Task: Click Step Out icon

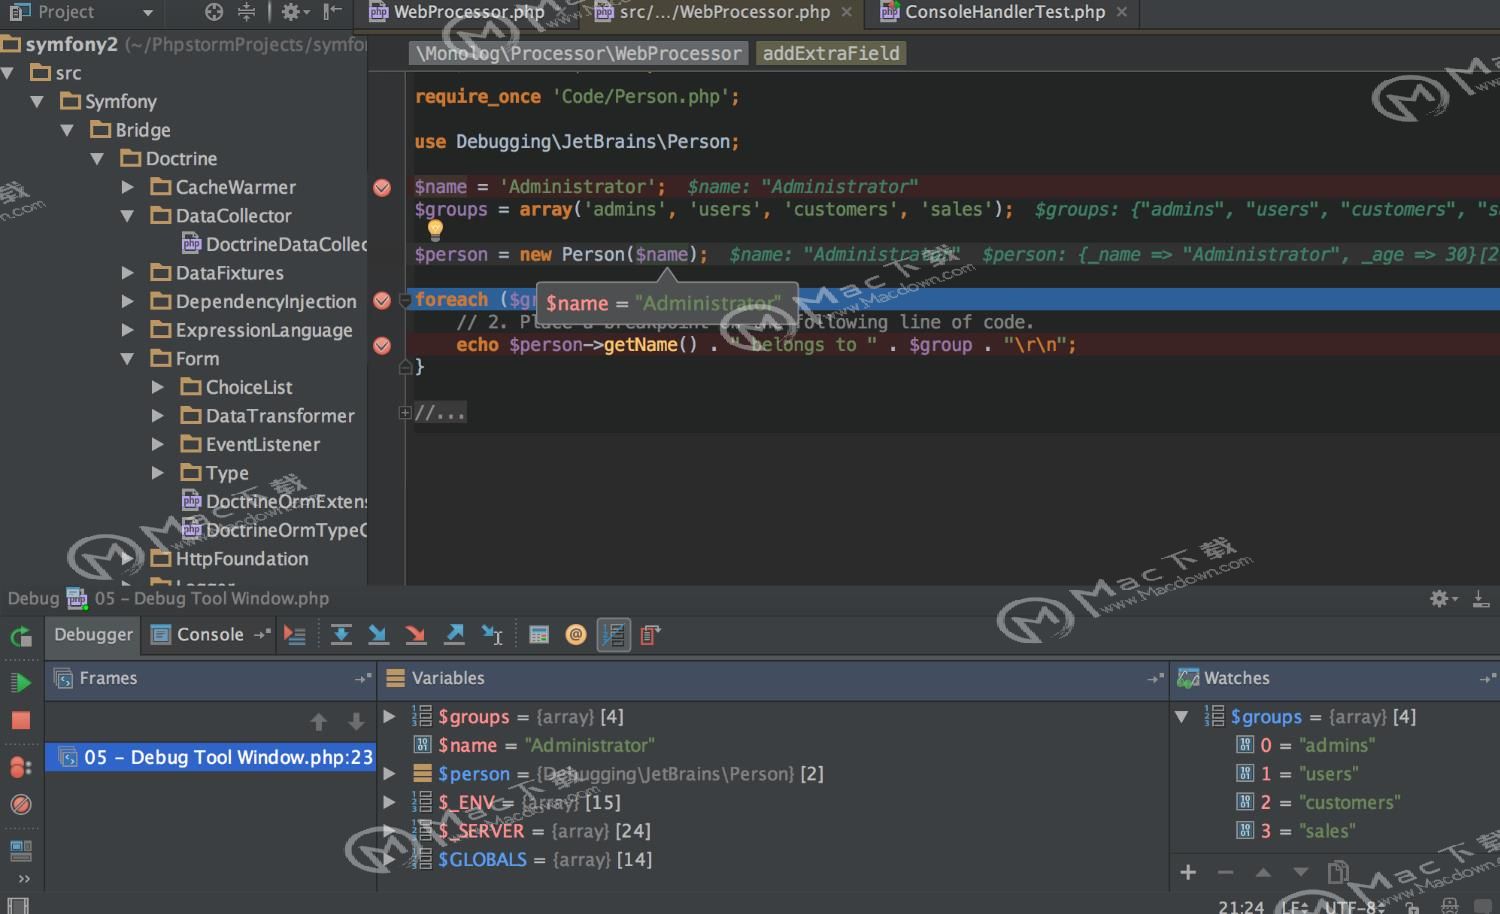Action: (x=454, y=635)
